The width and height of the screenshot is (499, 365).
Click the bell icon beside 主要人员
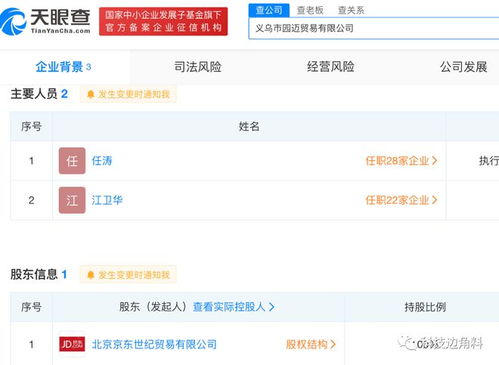click(90, 94)
